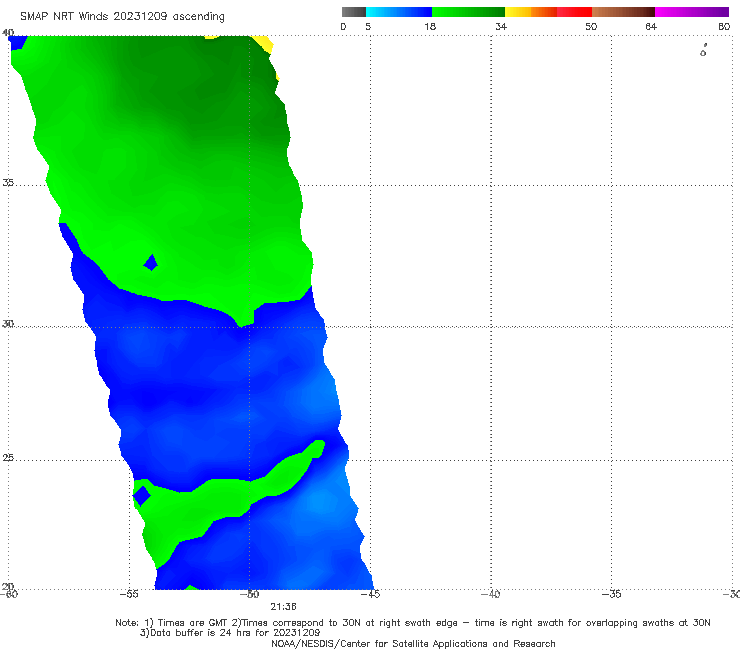740x650 pixels.
Task: Click the yellow patch at top of swath
Action: [x=263, y=43]
